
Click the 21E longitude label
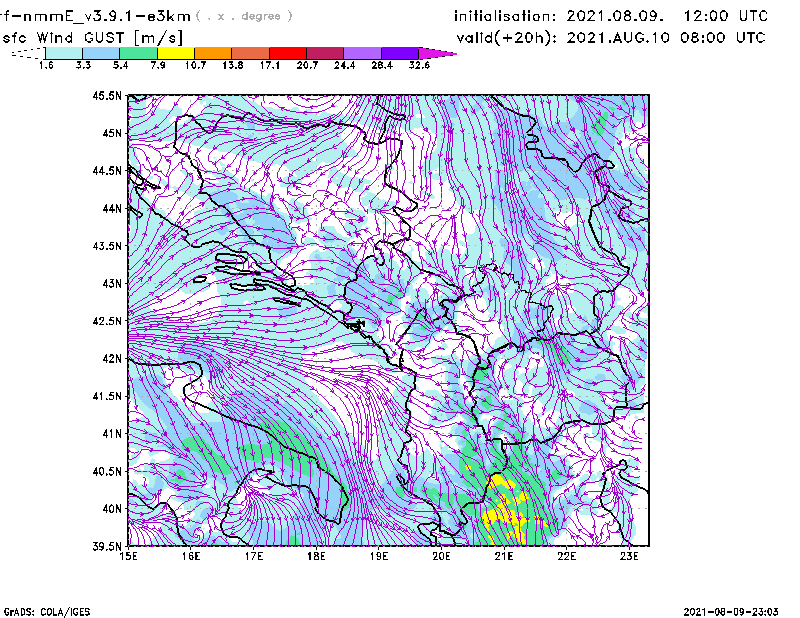coord(504,556)
